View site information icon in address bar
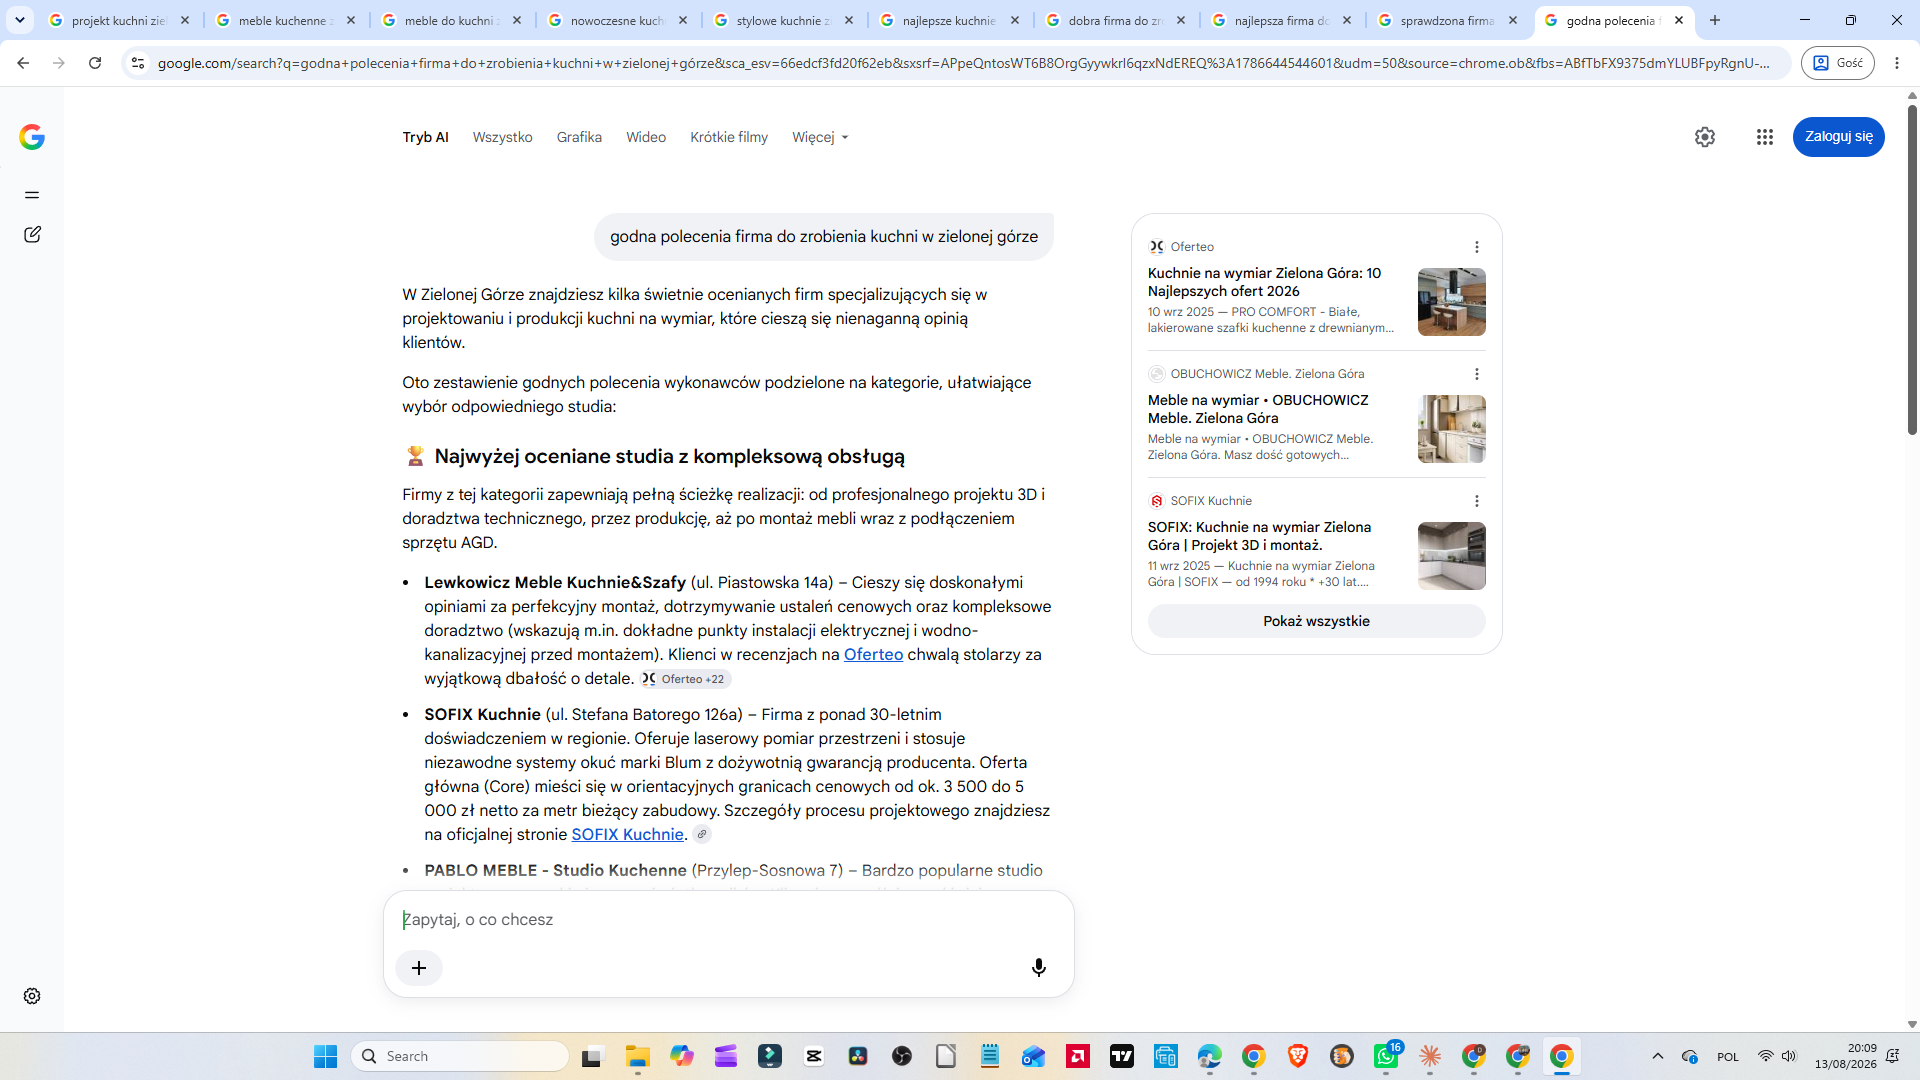1920x1080 pixels. 138,63
